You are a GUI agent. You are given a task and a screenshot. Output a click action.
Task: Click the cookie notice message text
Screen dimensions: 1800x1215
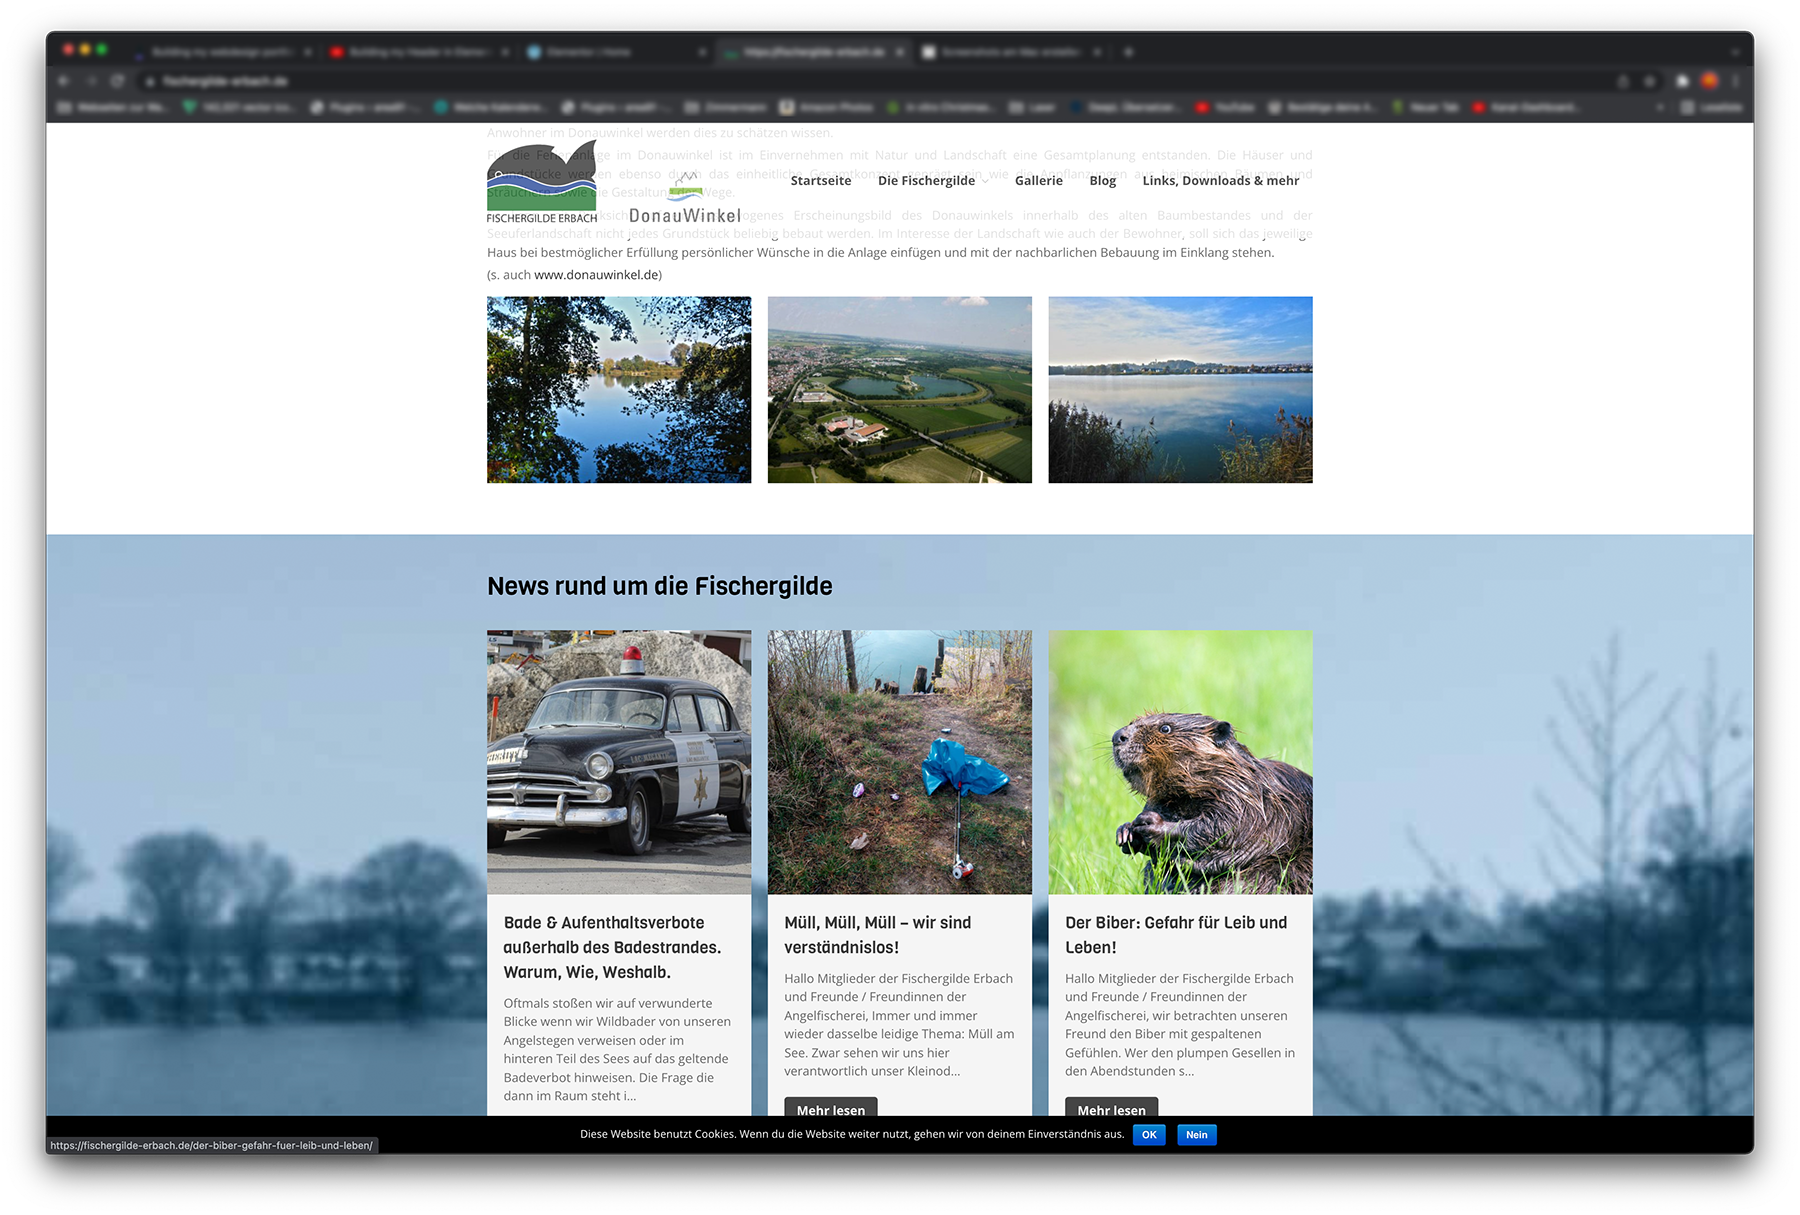852,1135
